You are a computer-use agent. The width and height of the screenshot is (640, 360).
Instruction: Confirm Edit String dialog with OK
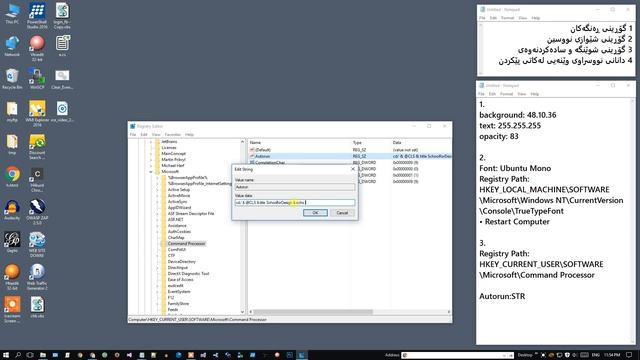tap(315, 213)
